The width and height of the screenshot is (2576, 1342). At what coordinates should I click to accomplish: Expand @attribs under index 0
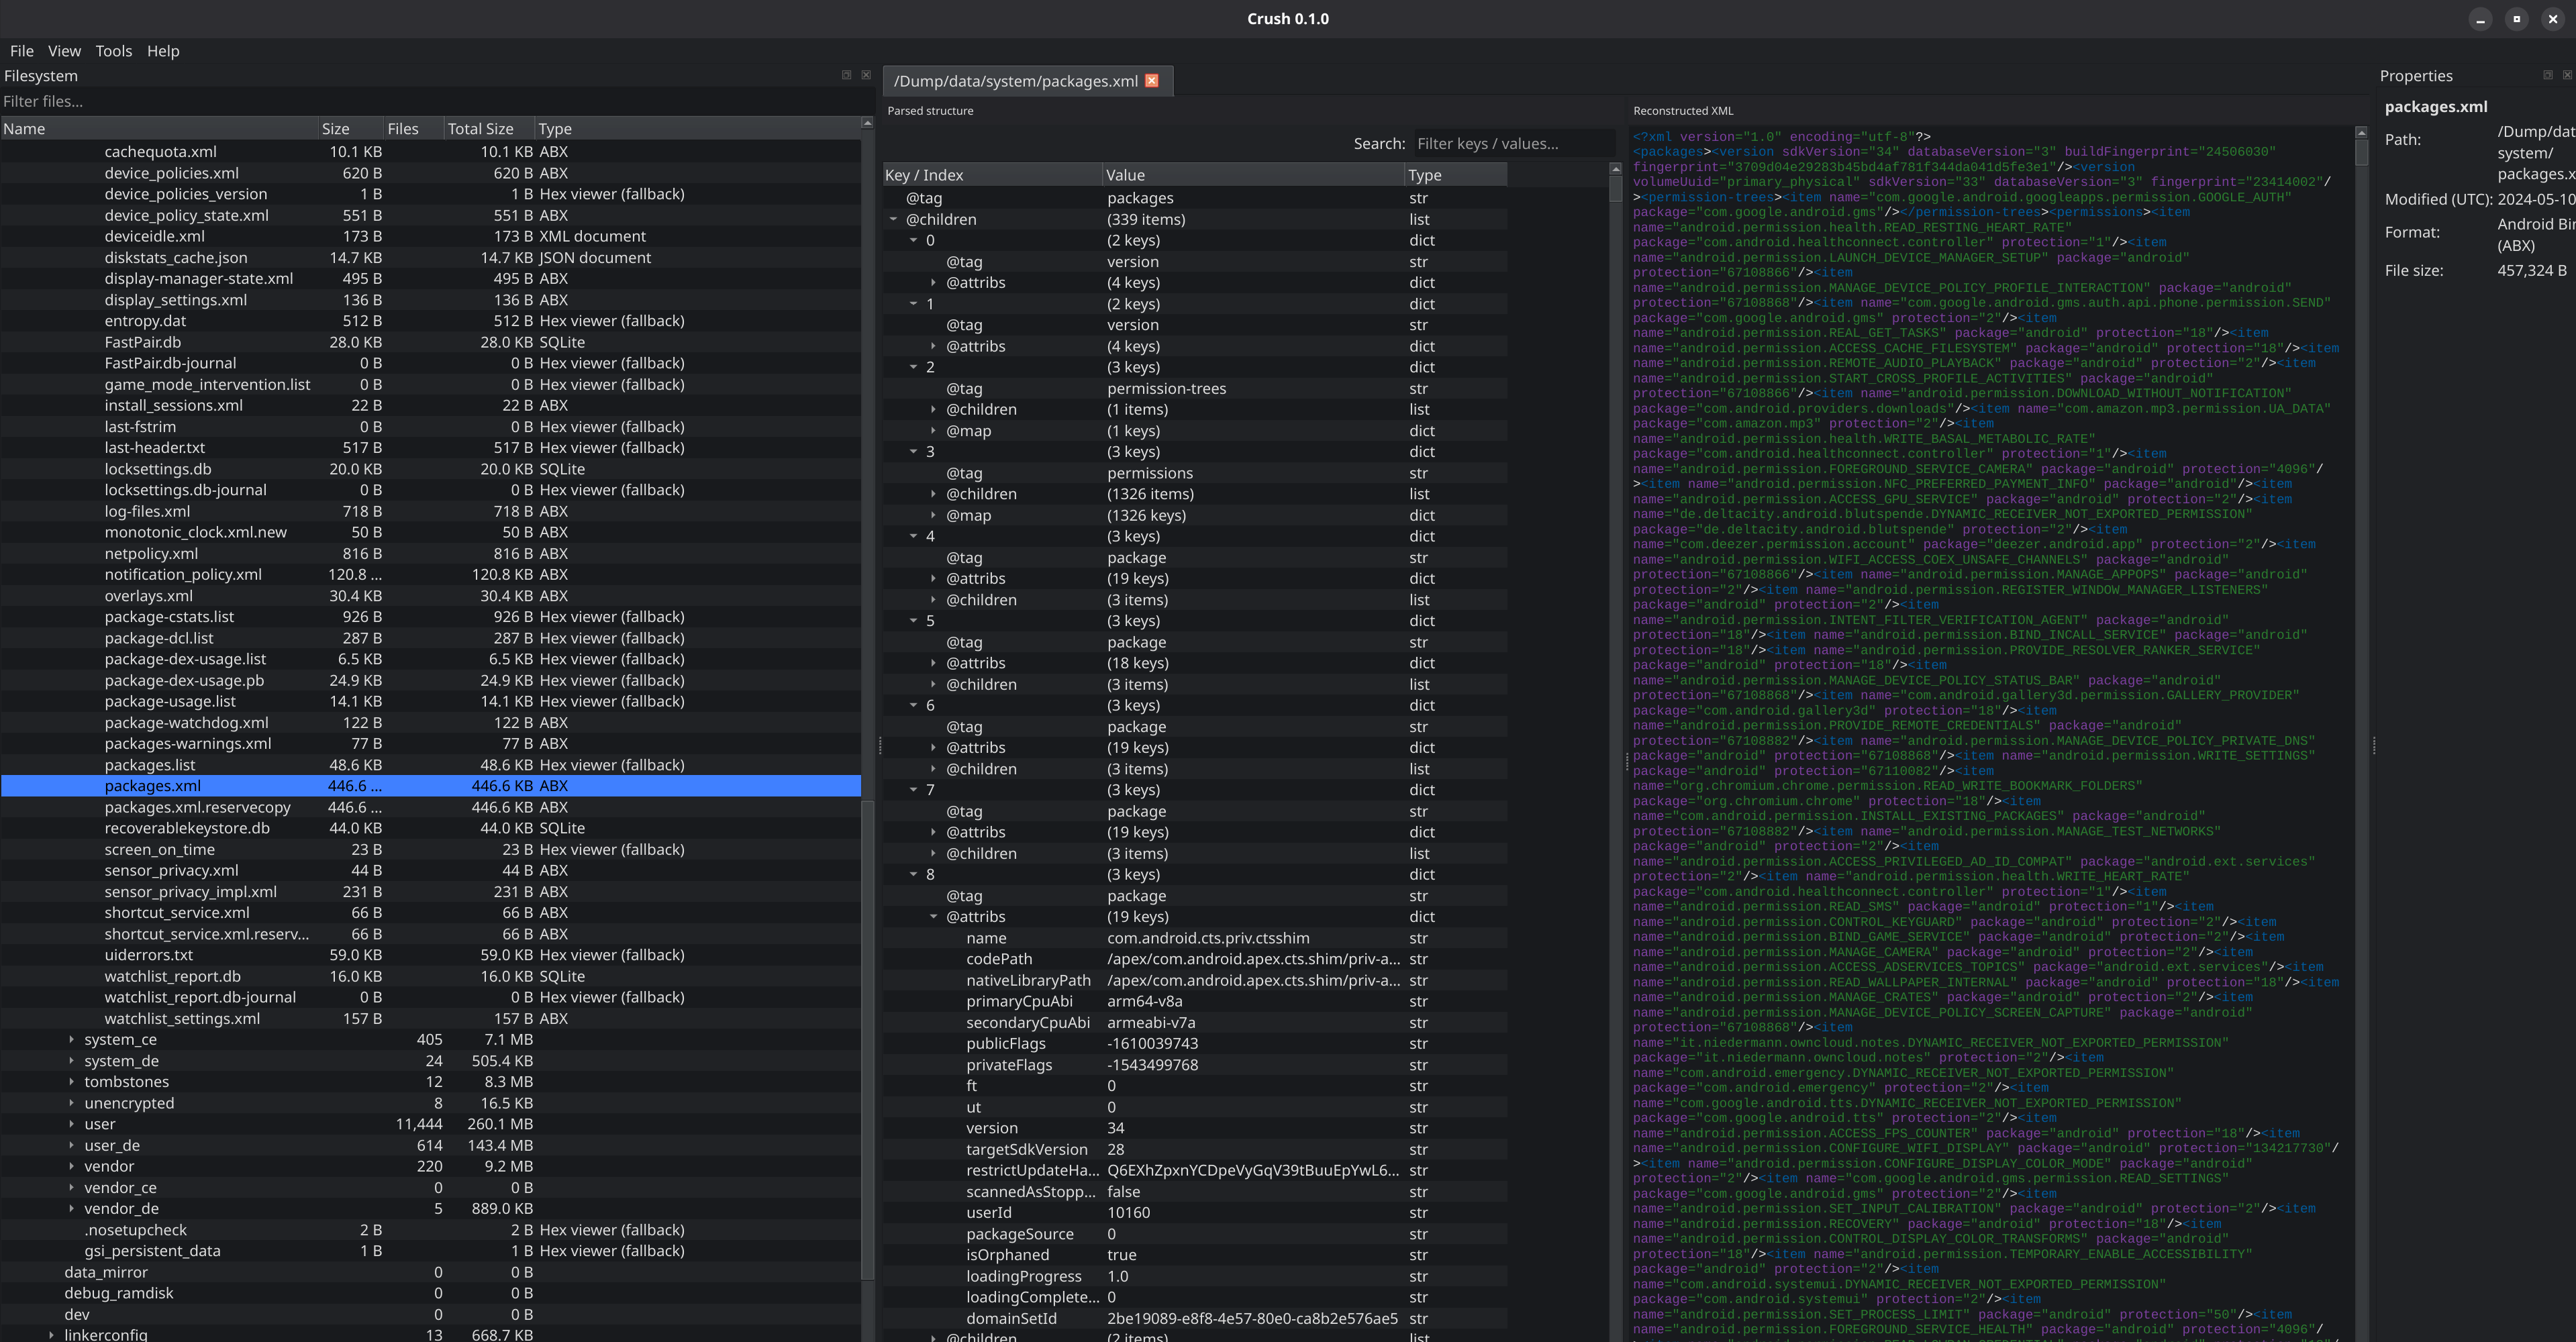click(933, 283)
